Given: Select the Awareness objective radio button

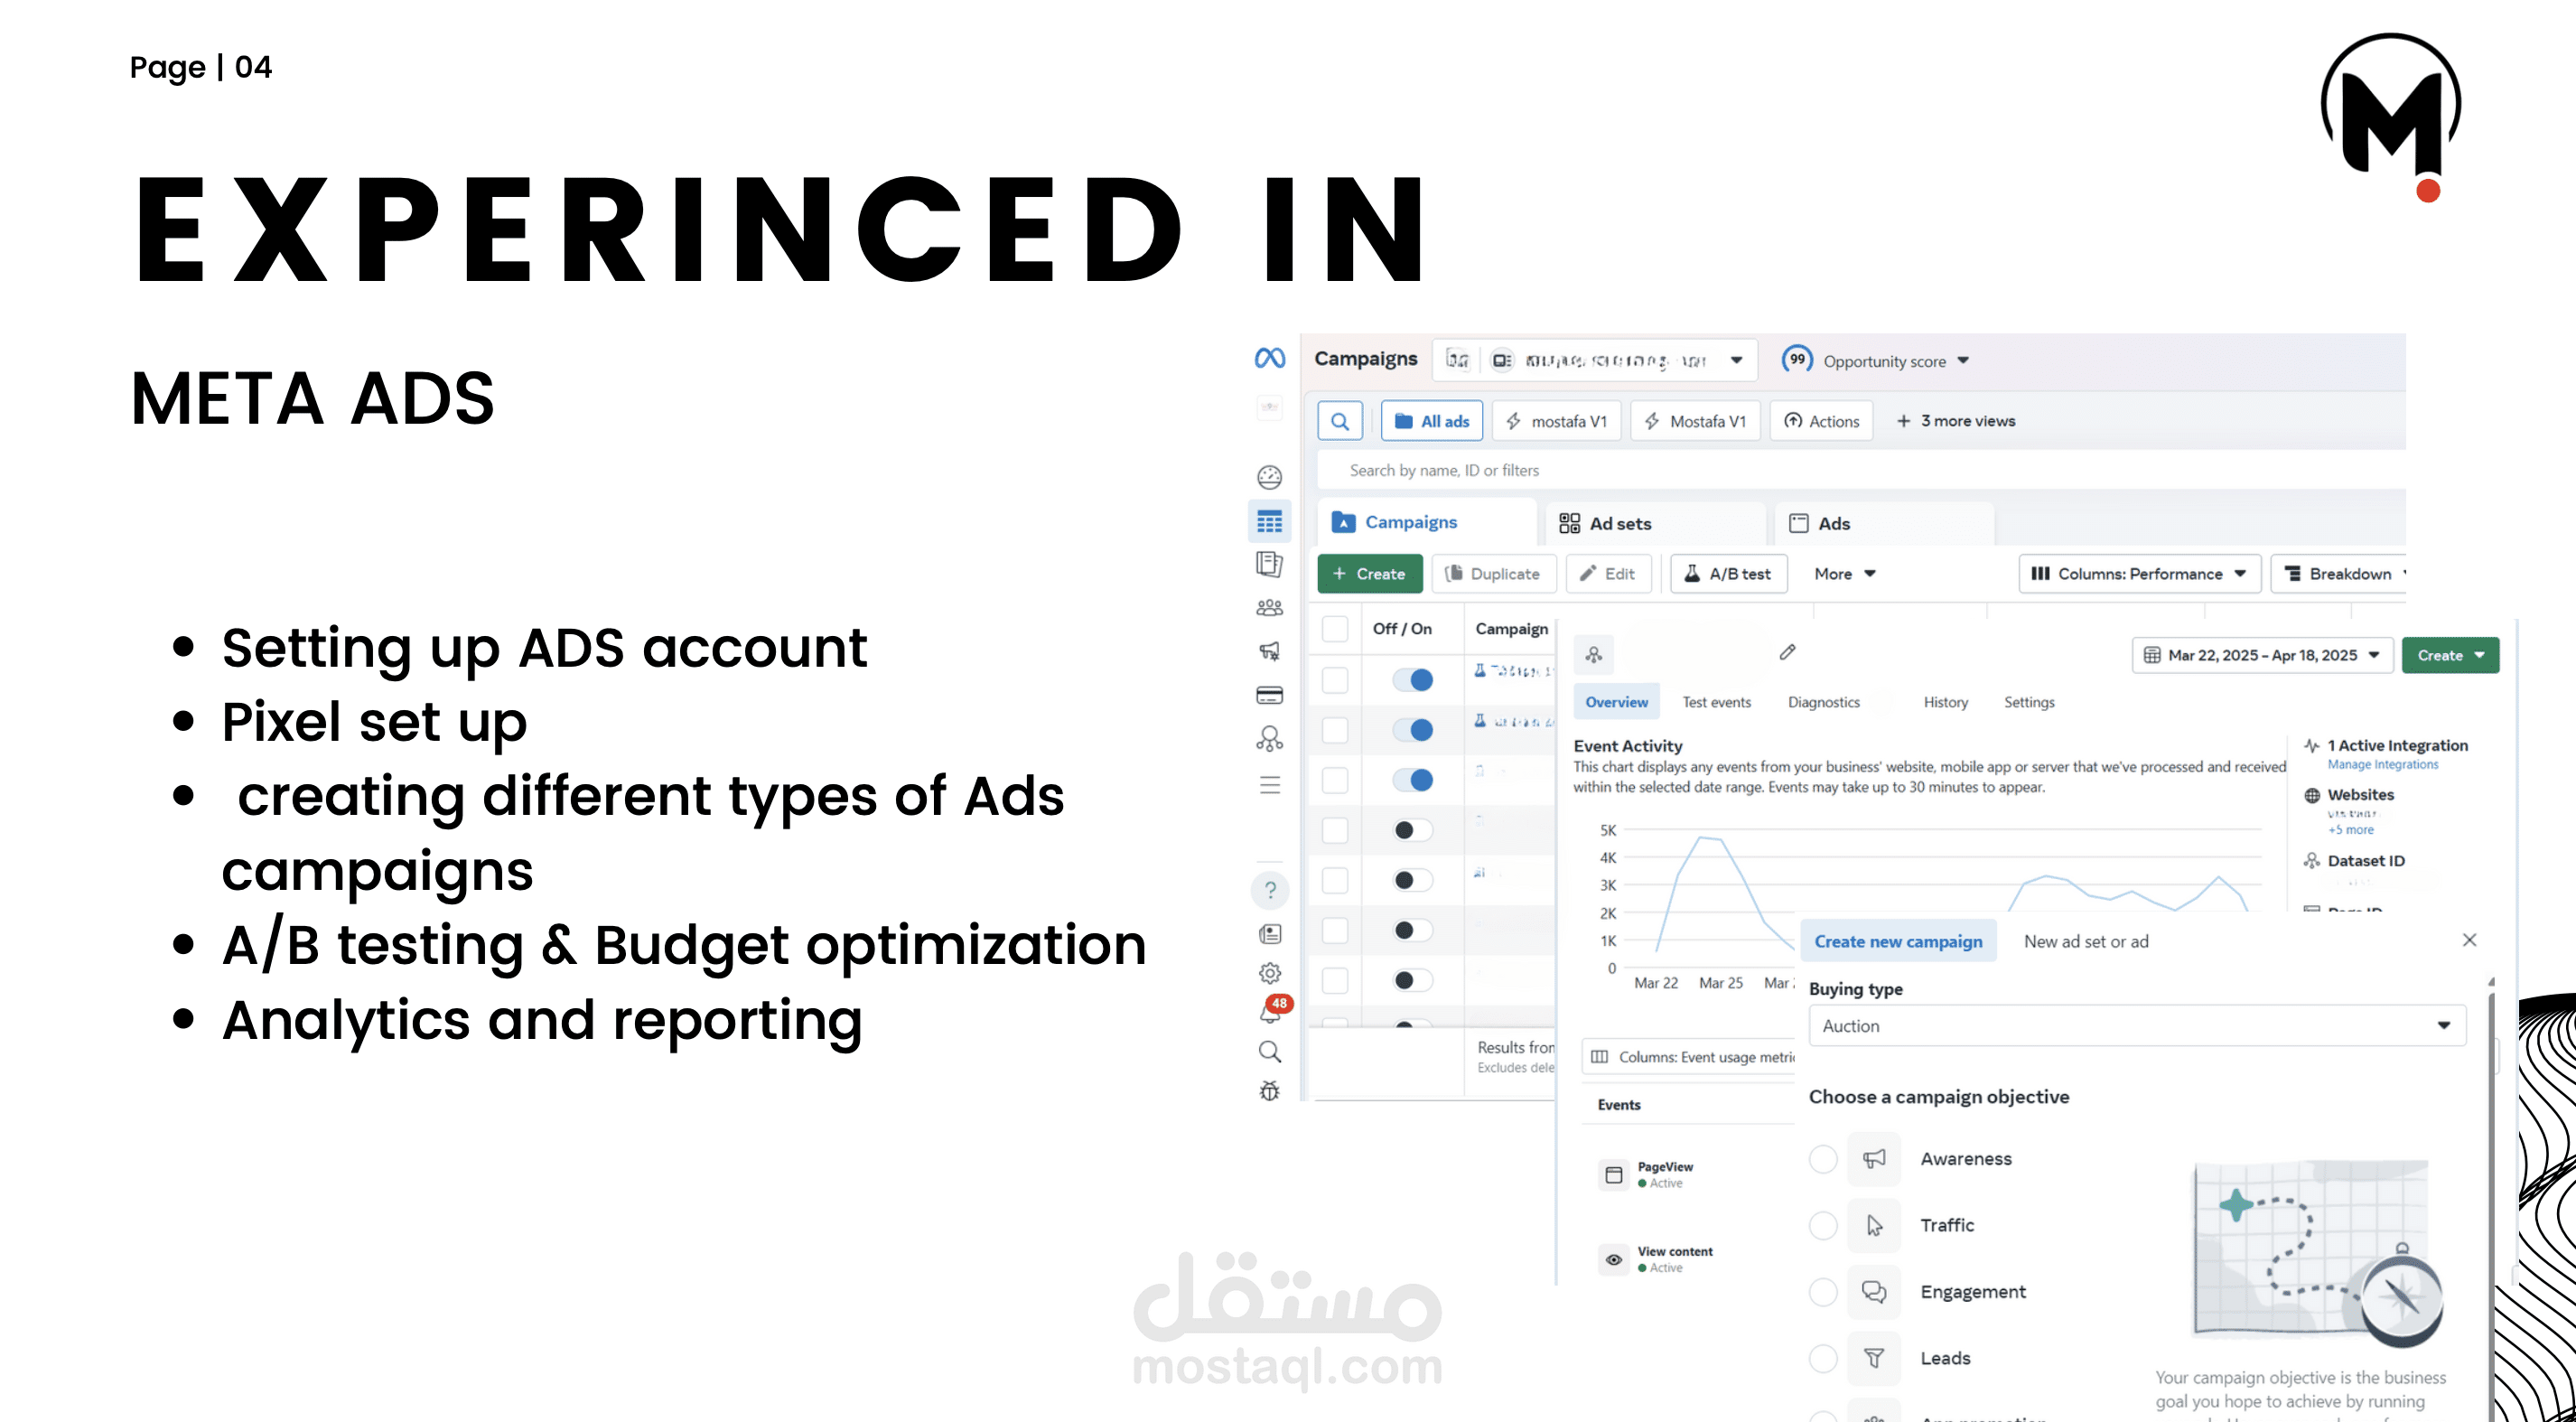Looking at the screenshot, I should tap(1823, 1159).
